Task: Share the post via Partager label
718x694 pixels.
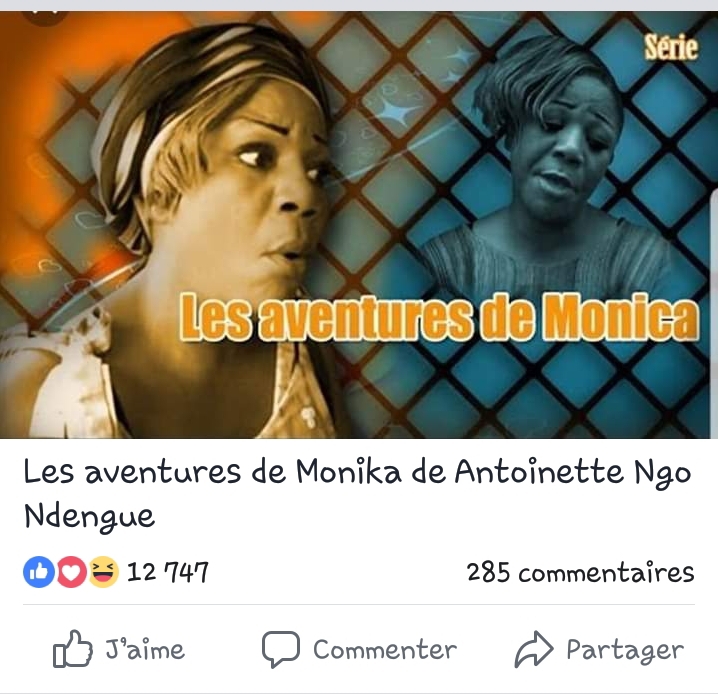Action: (x=625, y=650)
